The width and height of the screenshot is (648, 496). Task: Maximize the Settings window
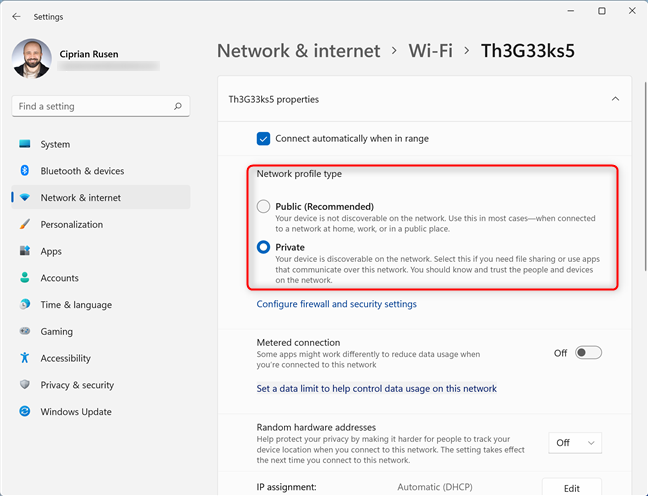tap(602, 11)
